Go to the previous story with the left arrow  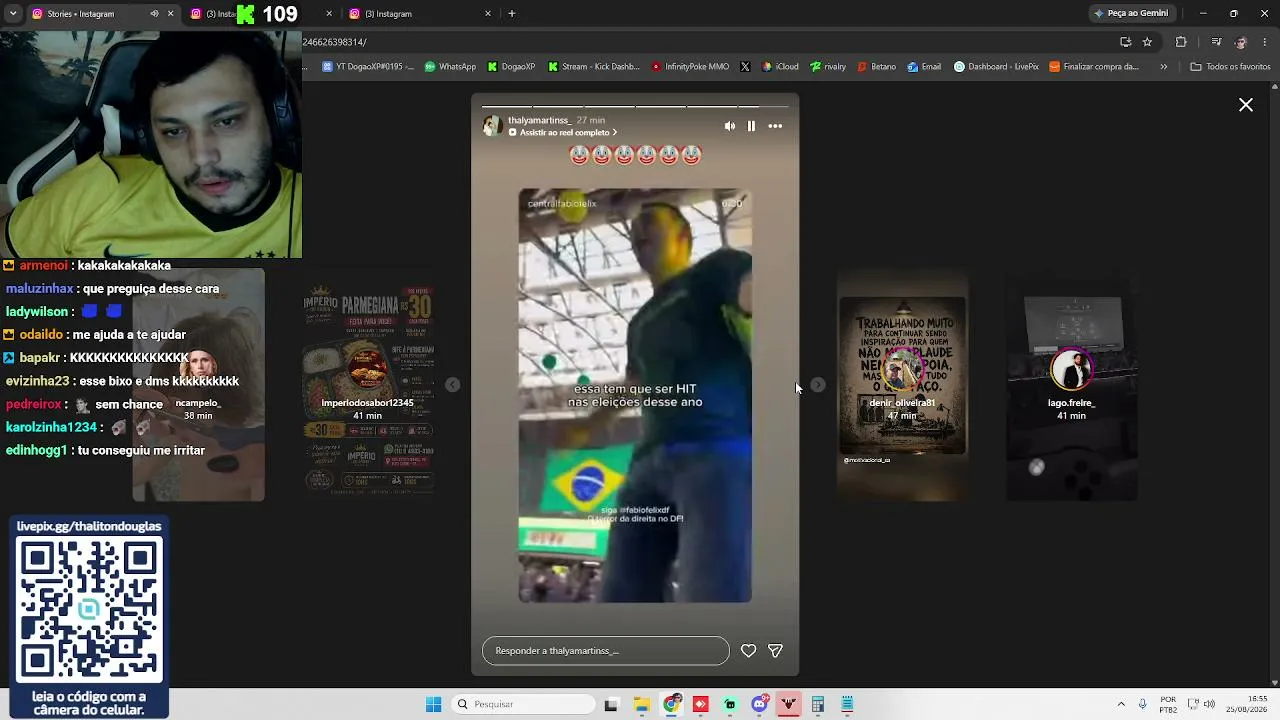click(x=453, y=385)
